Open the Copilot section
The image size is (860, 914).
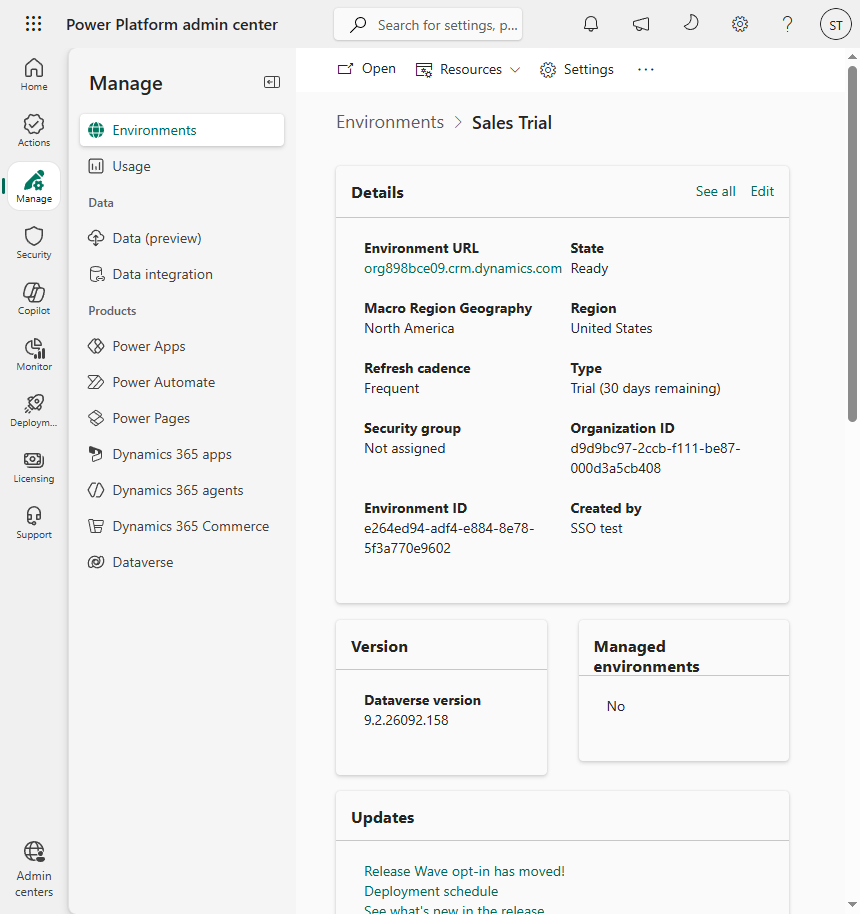[x=34, y=298]
